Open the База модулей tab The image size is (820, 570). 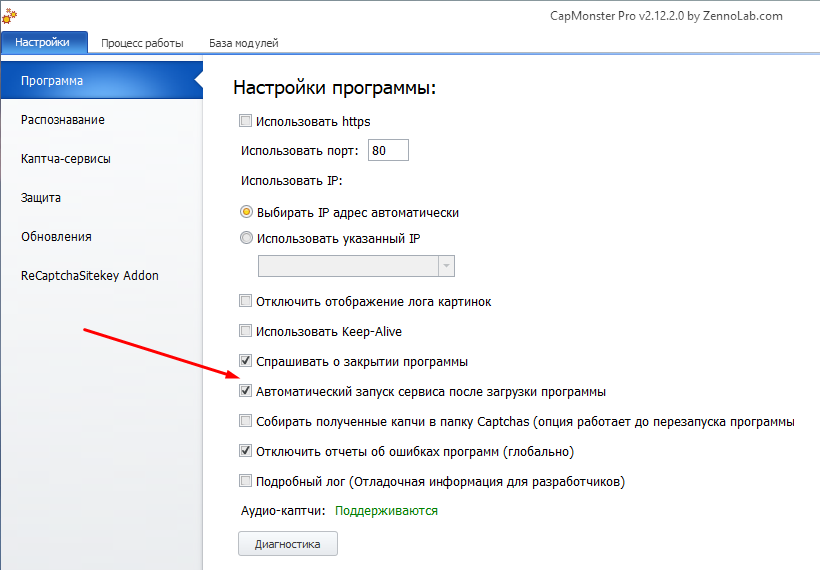[x=243, y=43]
